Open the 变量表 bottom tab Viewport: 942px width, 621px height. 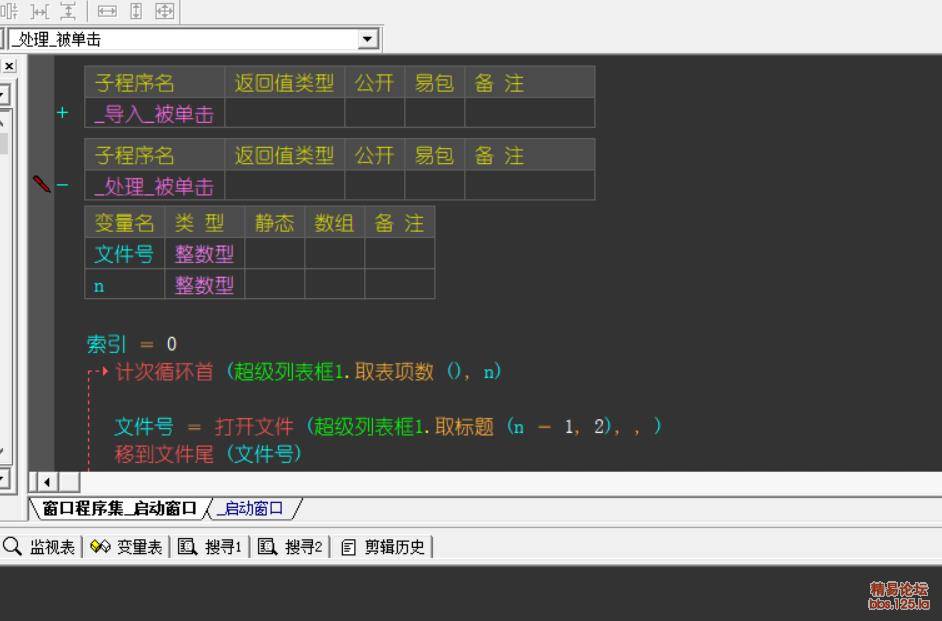pyautogui.click(x=127, y=547)
